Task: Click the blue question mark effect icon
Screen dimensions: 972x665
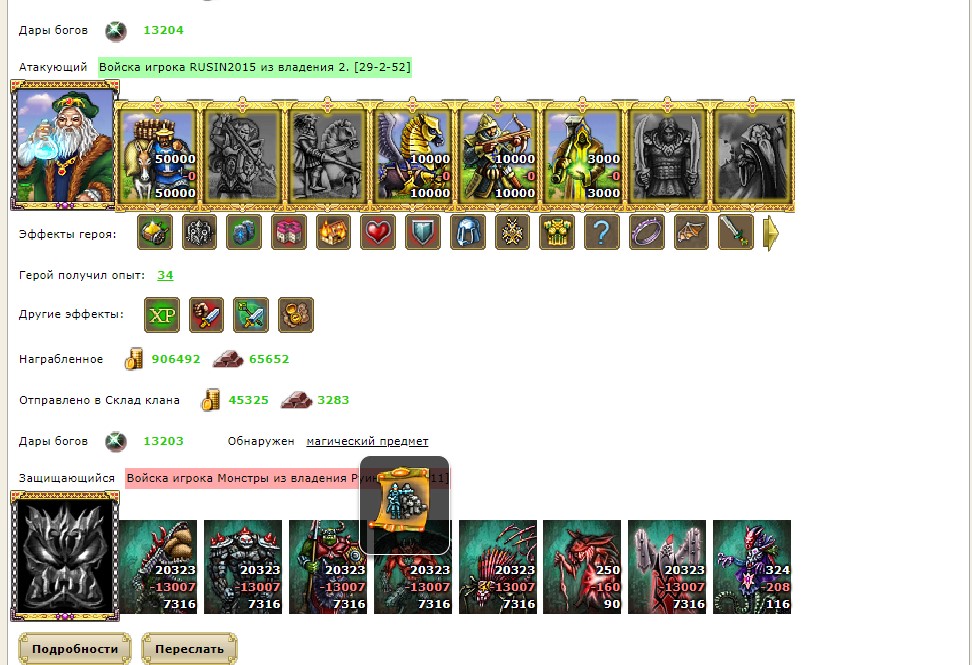Action: [601, 232]
